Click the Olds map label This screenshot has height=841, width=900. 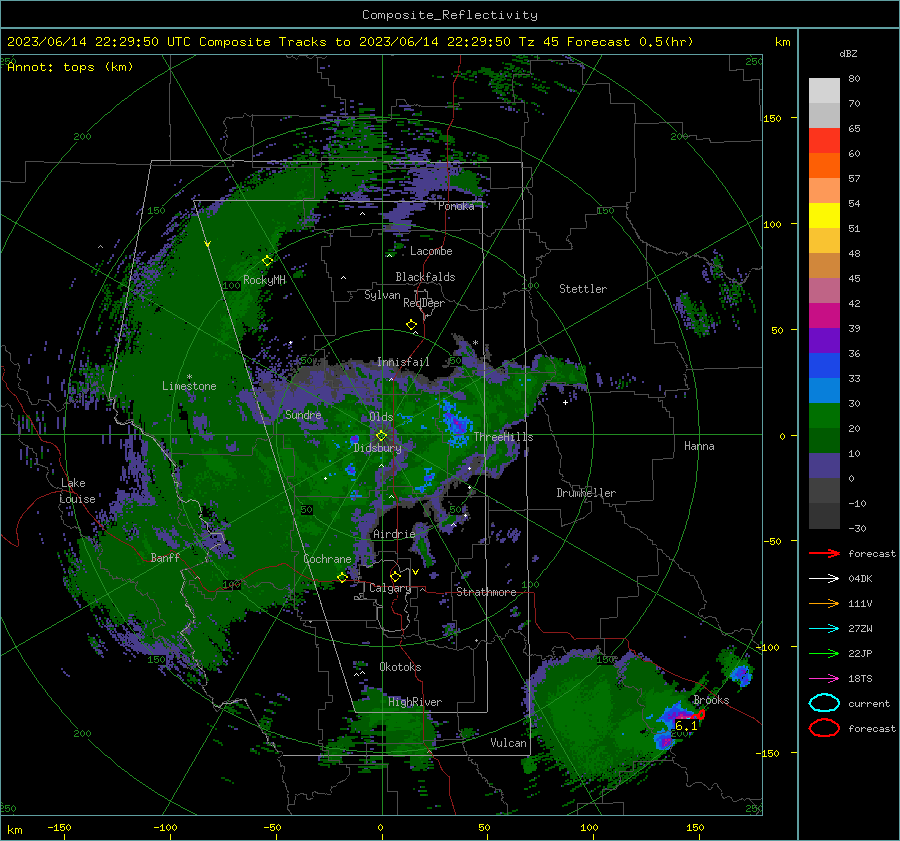[381, 417]
